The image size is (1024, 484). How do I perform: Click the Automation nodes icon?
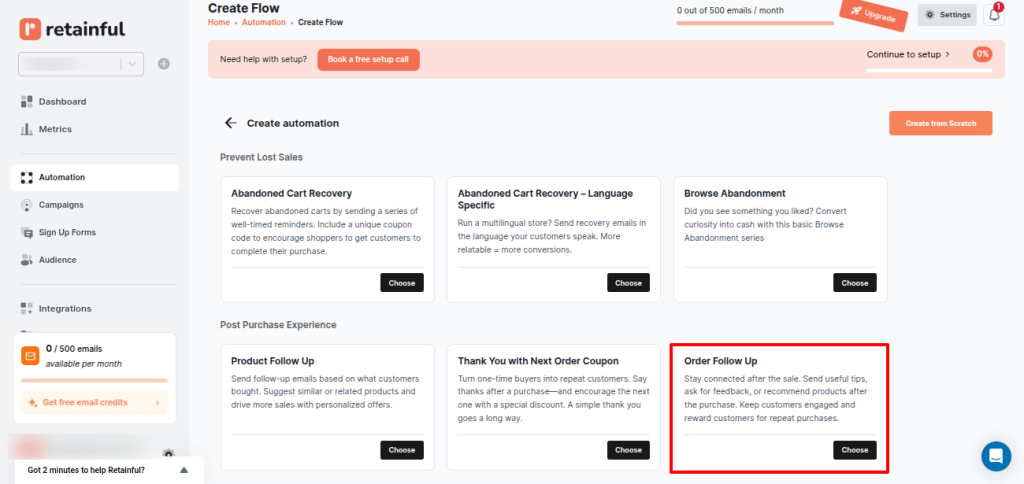[27, 178]
